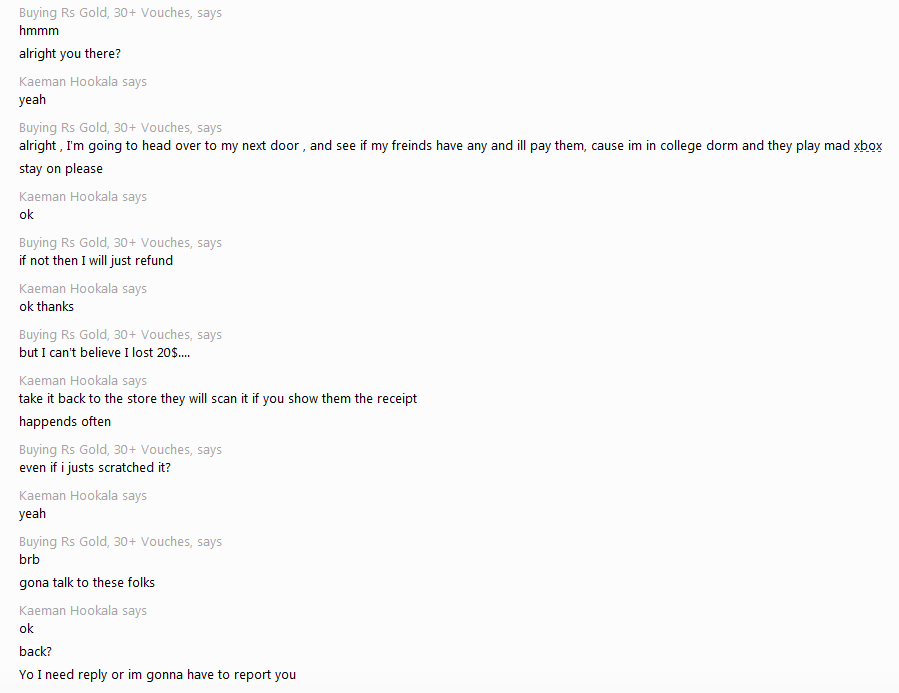Click "but I can't believe I lost 20$...."
The image size is (899, 693).
(x=104, y=353)
